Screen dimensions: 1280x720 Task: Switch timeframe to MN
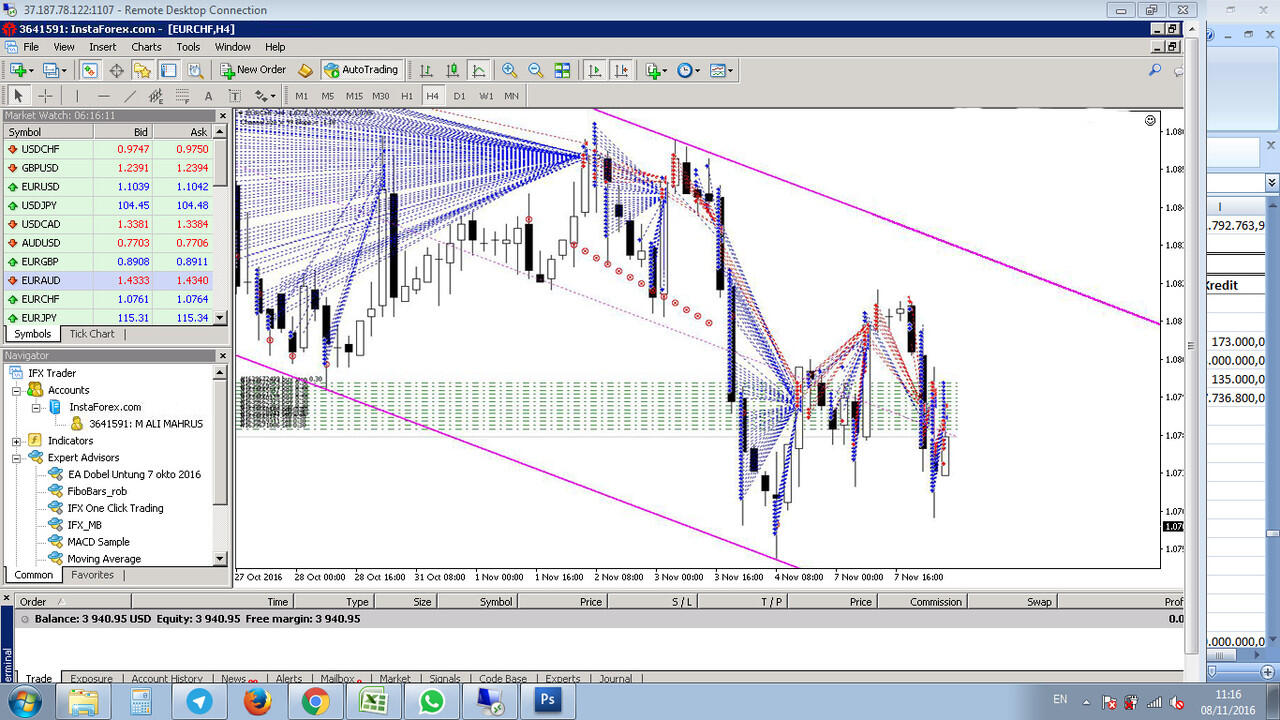coord(512,96)
